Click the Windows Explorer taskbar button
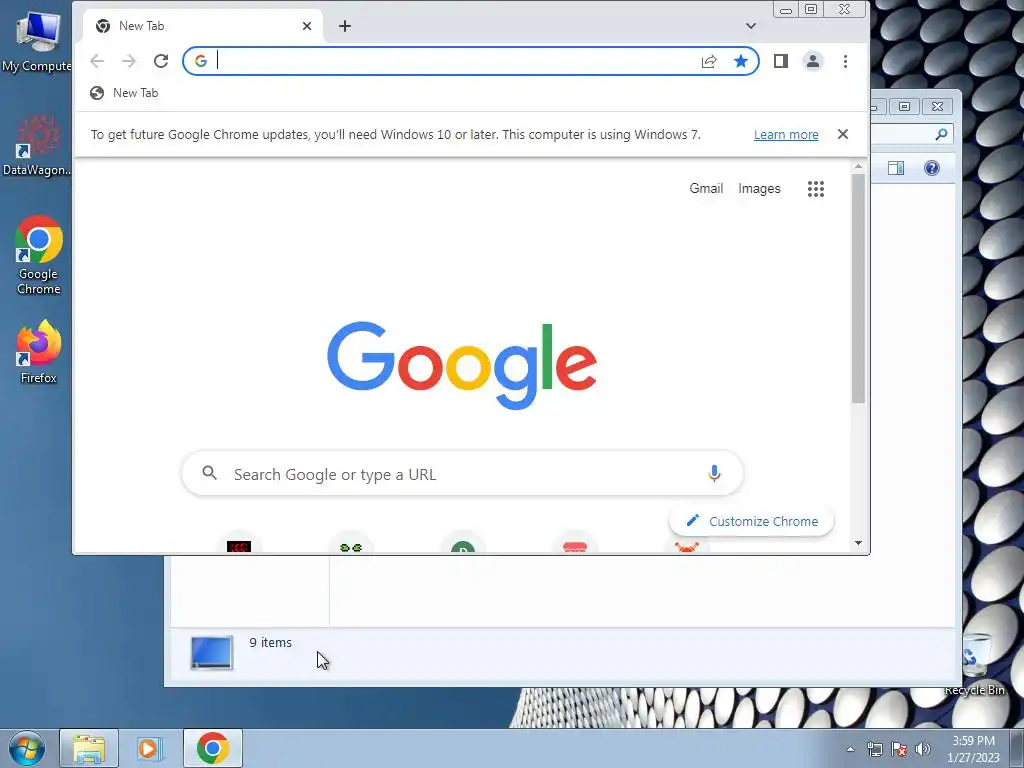 89,748
